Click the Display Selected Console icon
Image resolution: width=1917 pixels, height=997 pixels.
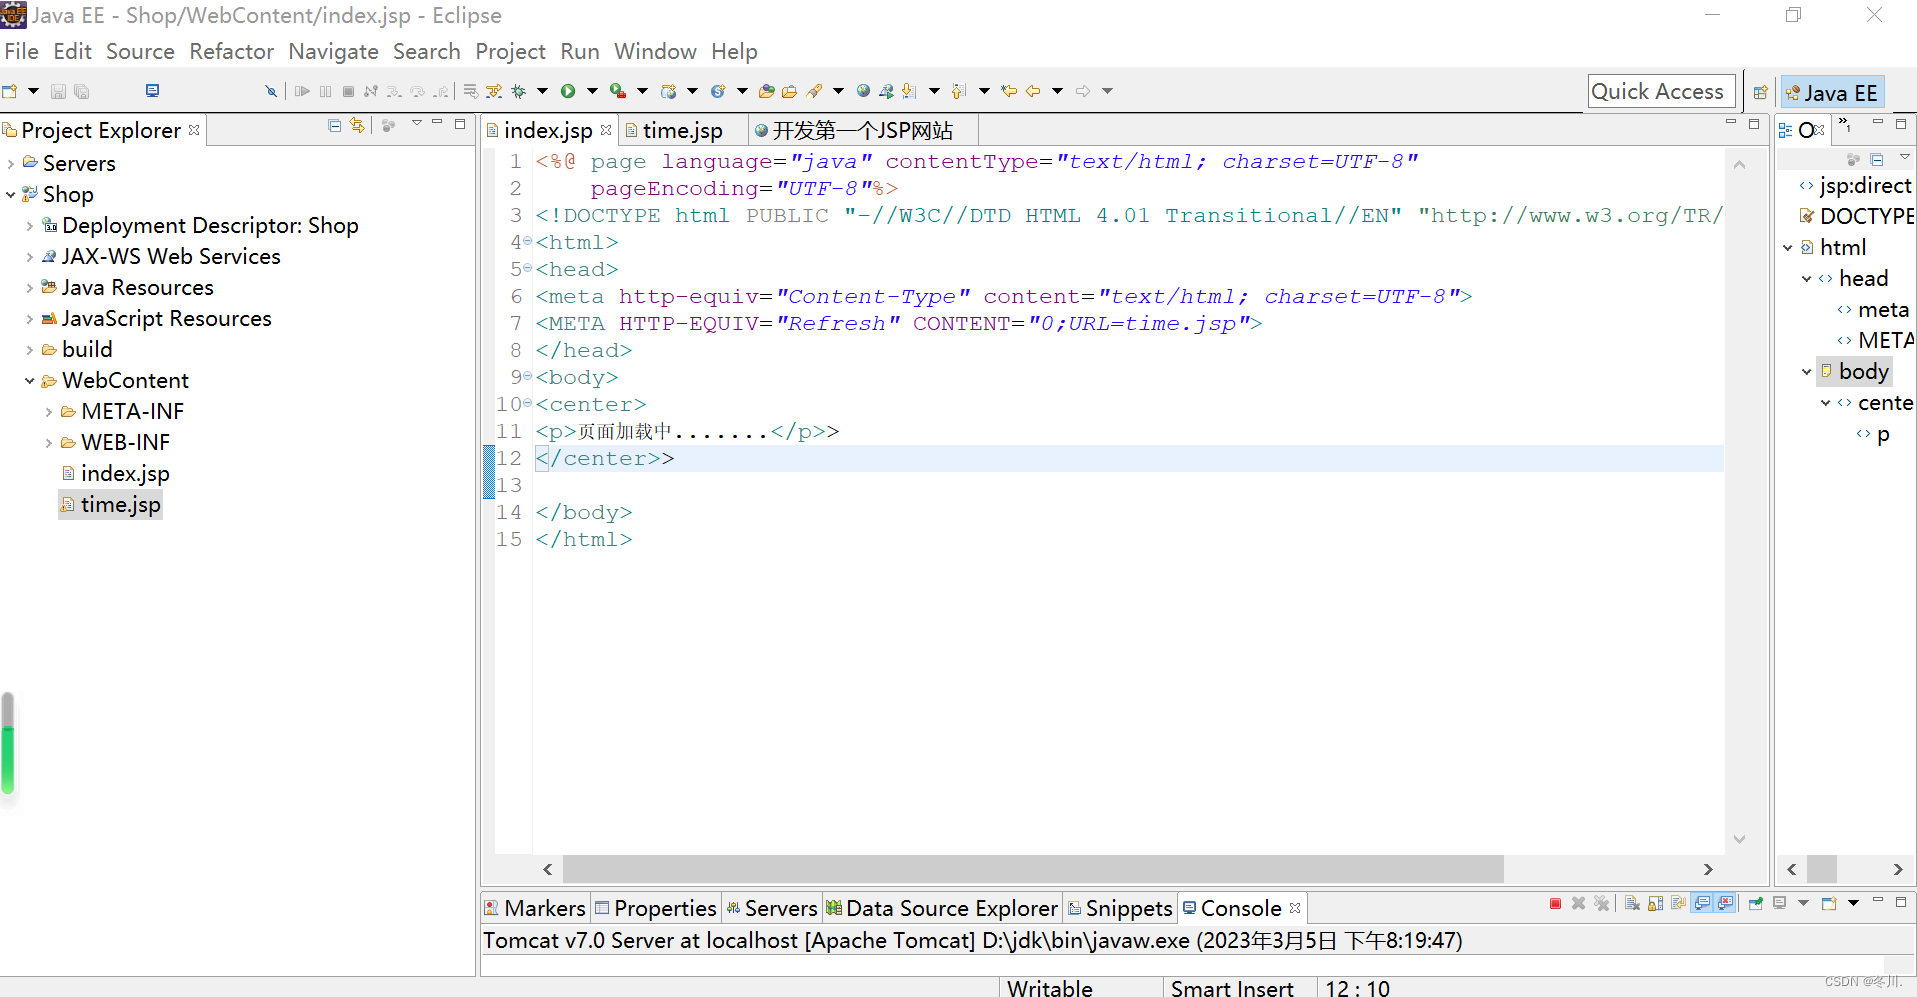tap(1780, 904)
